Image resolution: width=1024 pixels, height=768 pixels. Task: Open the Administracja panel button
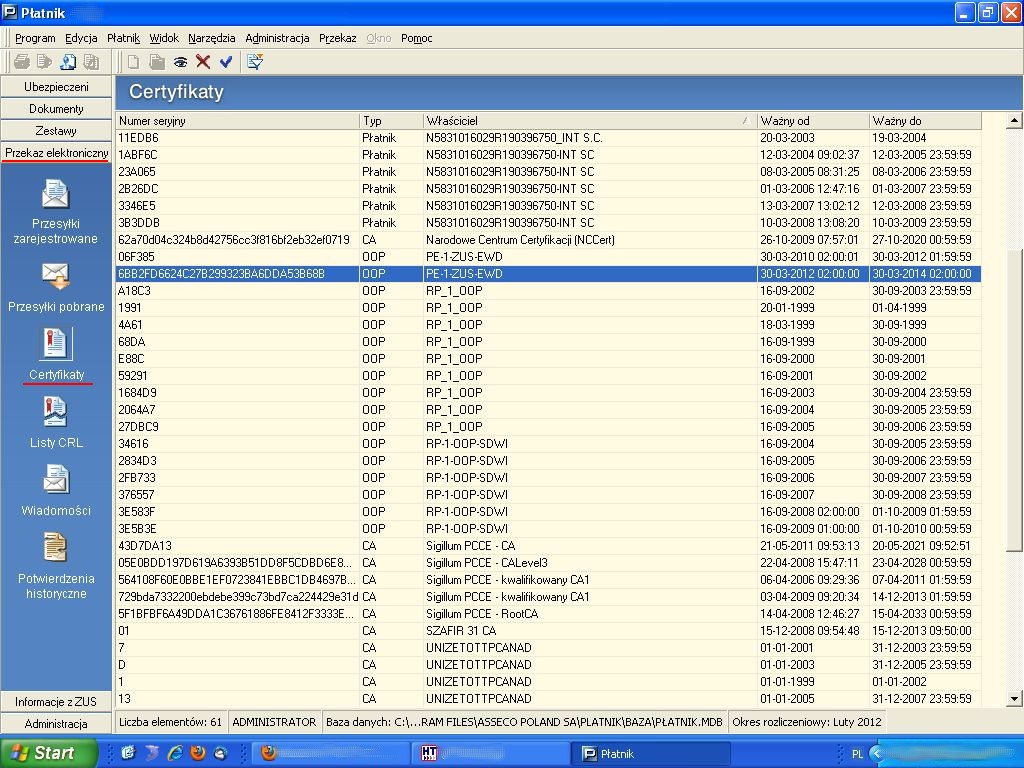[x=56, y=724]
